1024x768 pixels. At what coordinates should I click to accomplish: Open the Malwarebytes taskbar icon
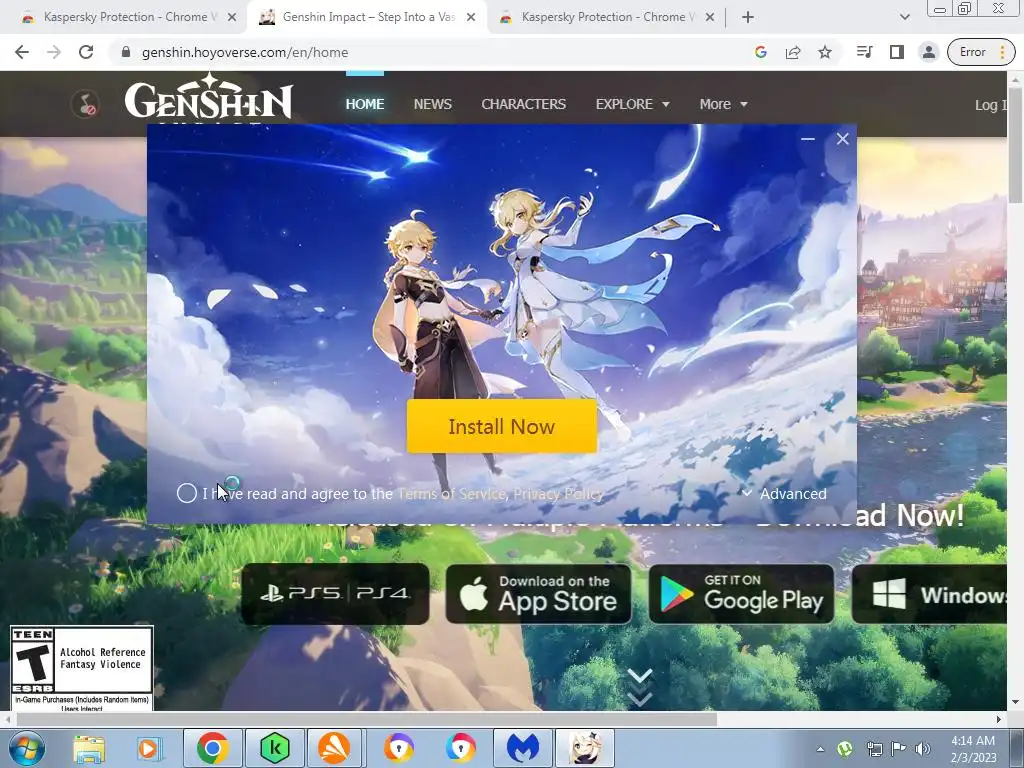(x=523, y=748)
